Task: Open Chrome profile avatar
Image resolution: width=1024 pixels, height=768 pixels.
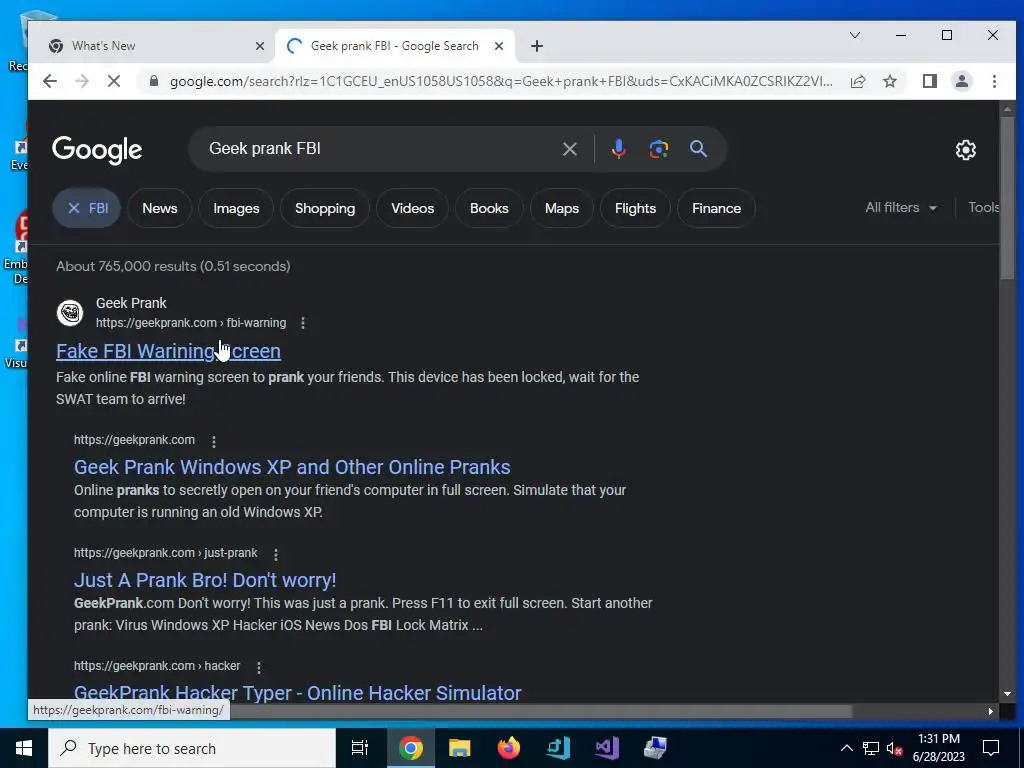Action: click(x=961, y=81)
